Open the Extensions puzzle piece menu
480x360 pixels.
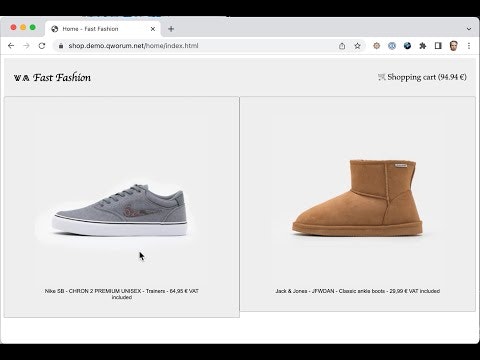pyautogui.click(x=423, y=46)
